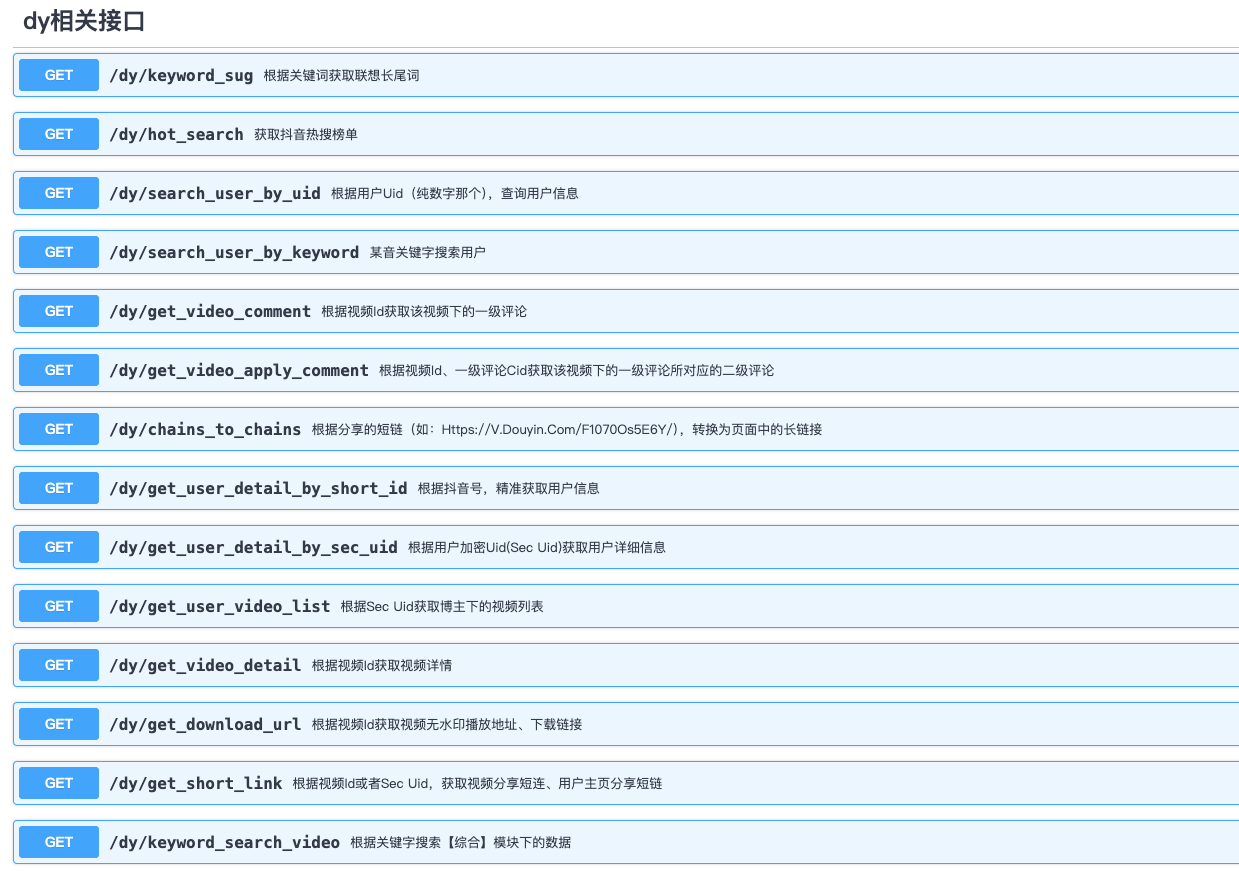The width and height of the screenshot is (1239, 885).
Task: Expand the /dy/keyword_sug endpoint row
Action: [x=626, y=75]
